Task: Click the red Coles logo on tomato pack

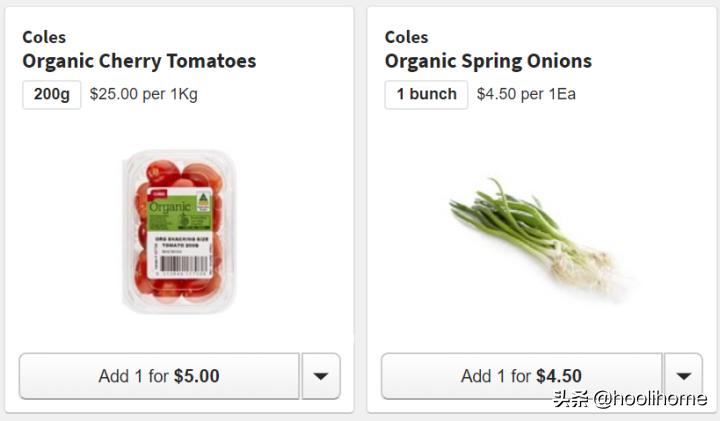Action: pos(155,194)
